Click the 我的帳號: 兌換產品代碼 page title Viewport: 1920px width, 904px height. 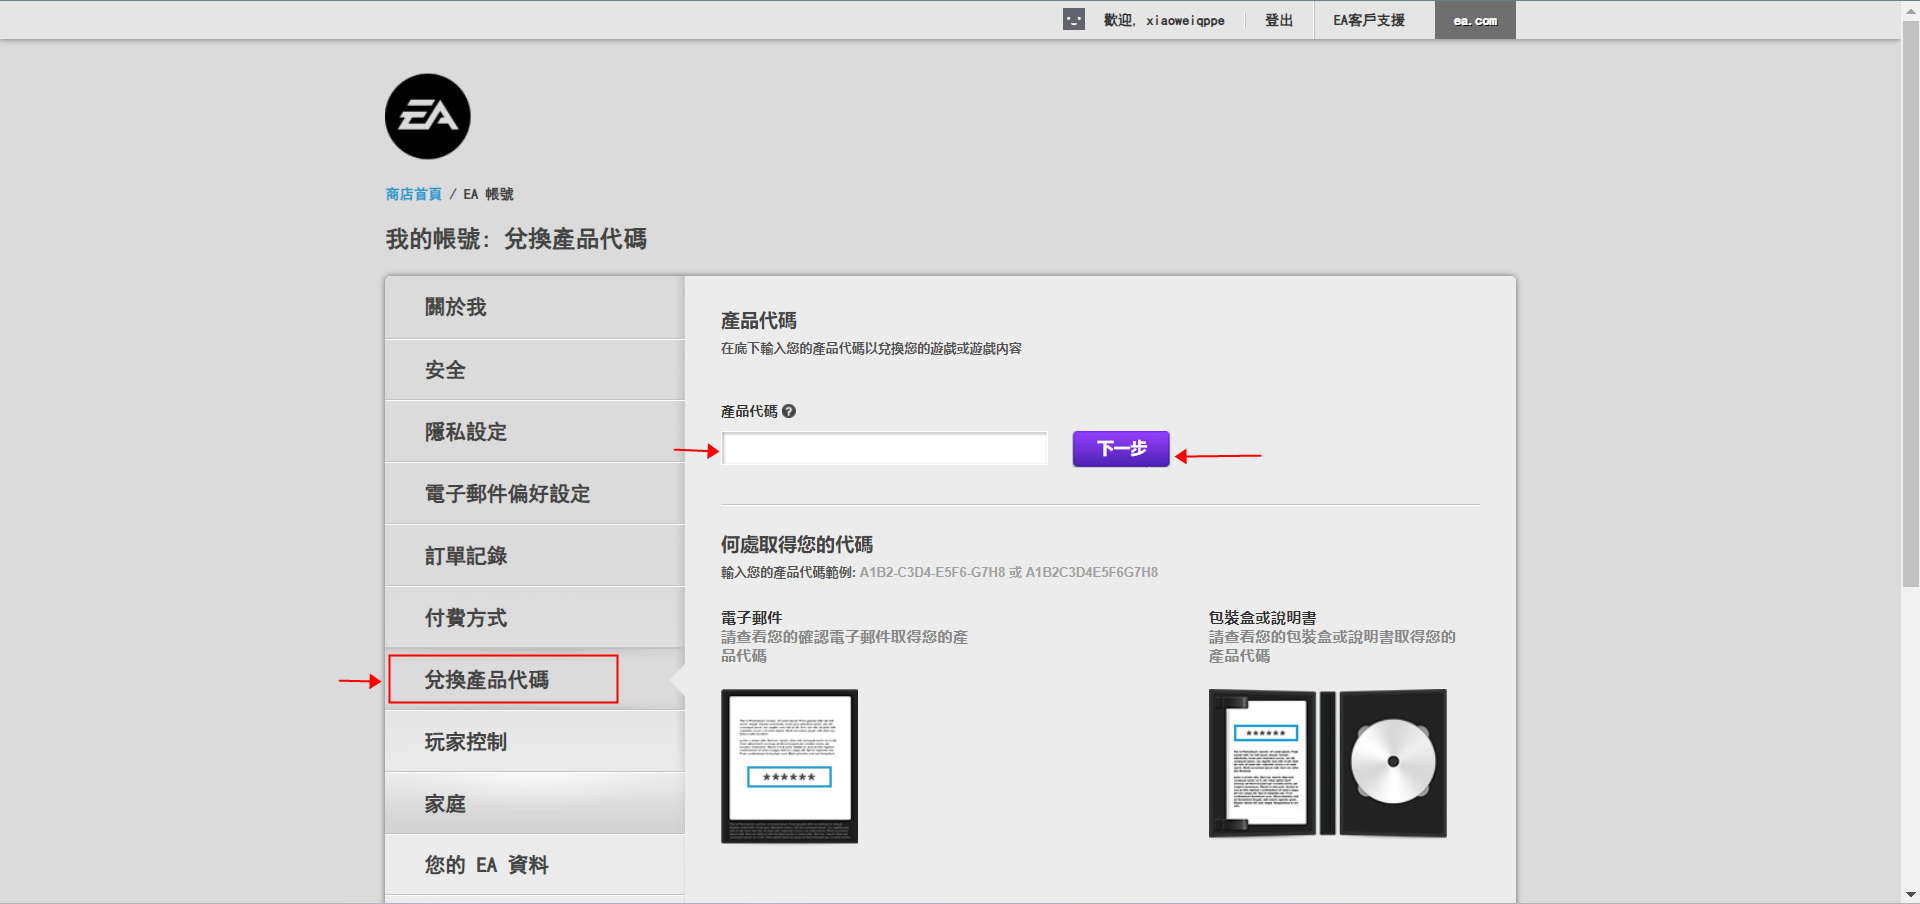[x=516, y=239]
